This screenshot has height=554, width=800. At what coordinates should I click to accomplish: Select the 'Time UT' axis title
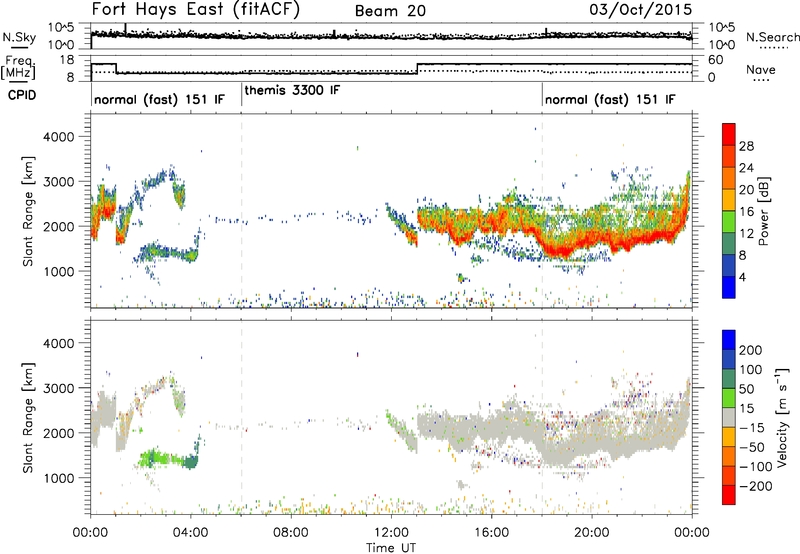391,547
